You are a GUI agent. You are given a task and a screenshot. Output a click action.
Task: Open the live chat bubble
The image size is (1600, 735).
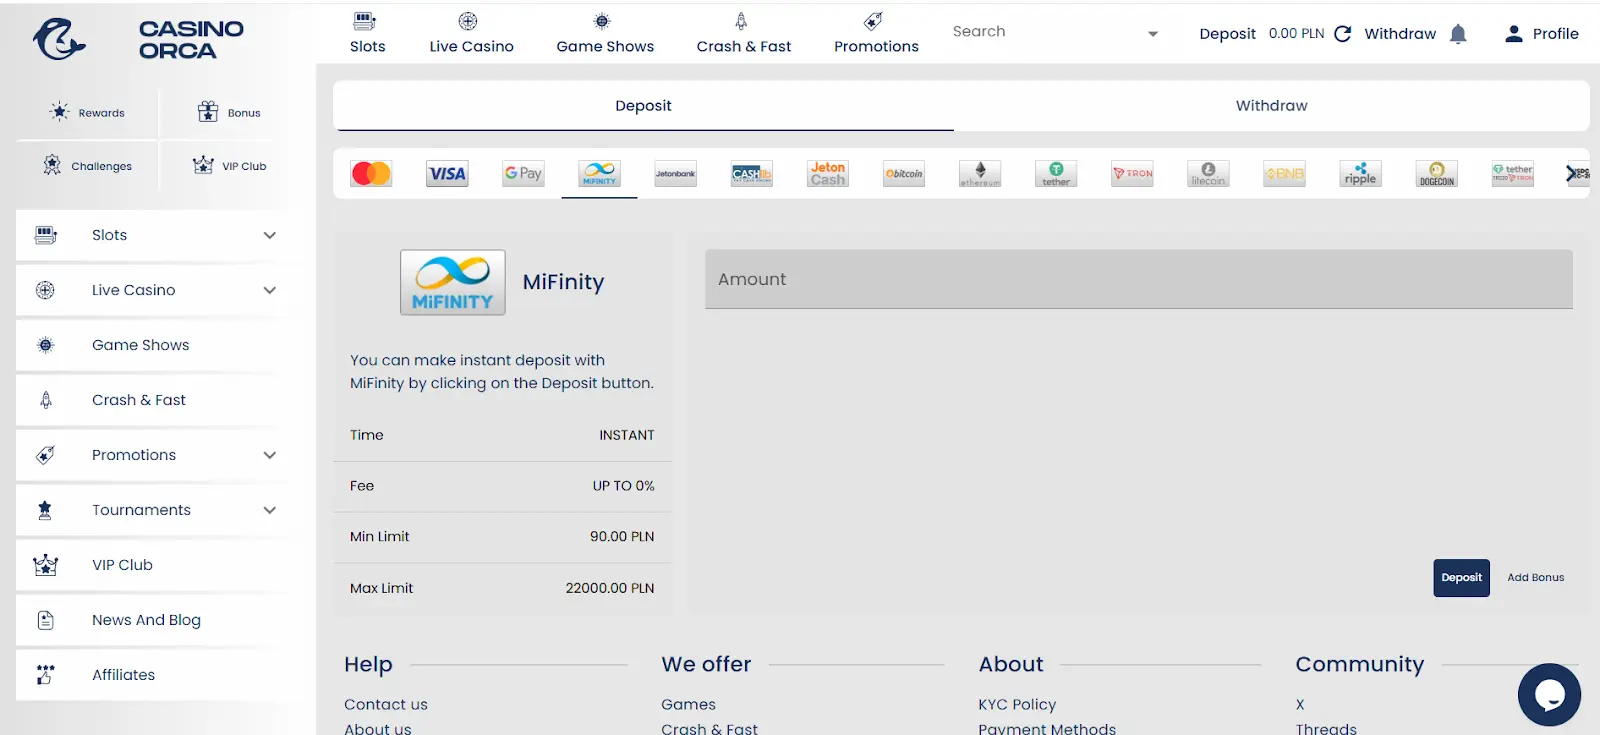pos(1549,695)
